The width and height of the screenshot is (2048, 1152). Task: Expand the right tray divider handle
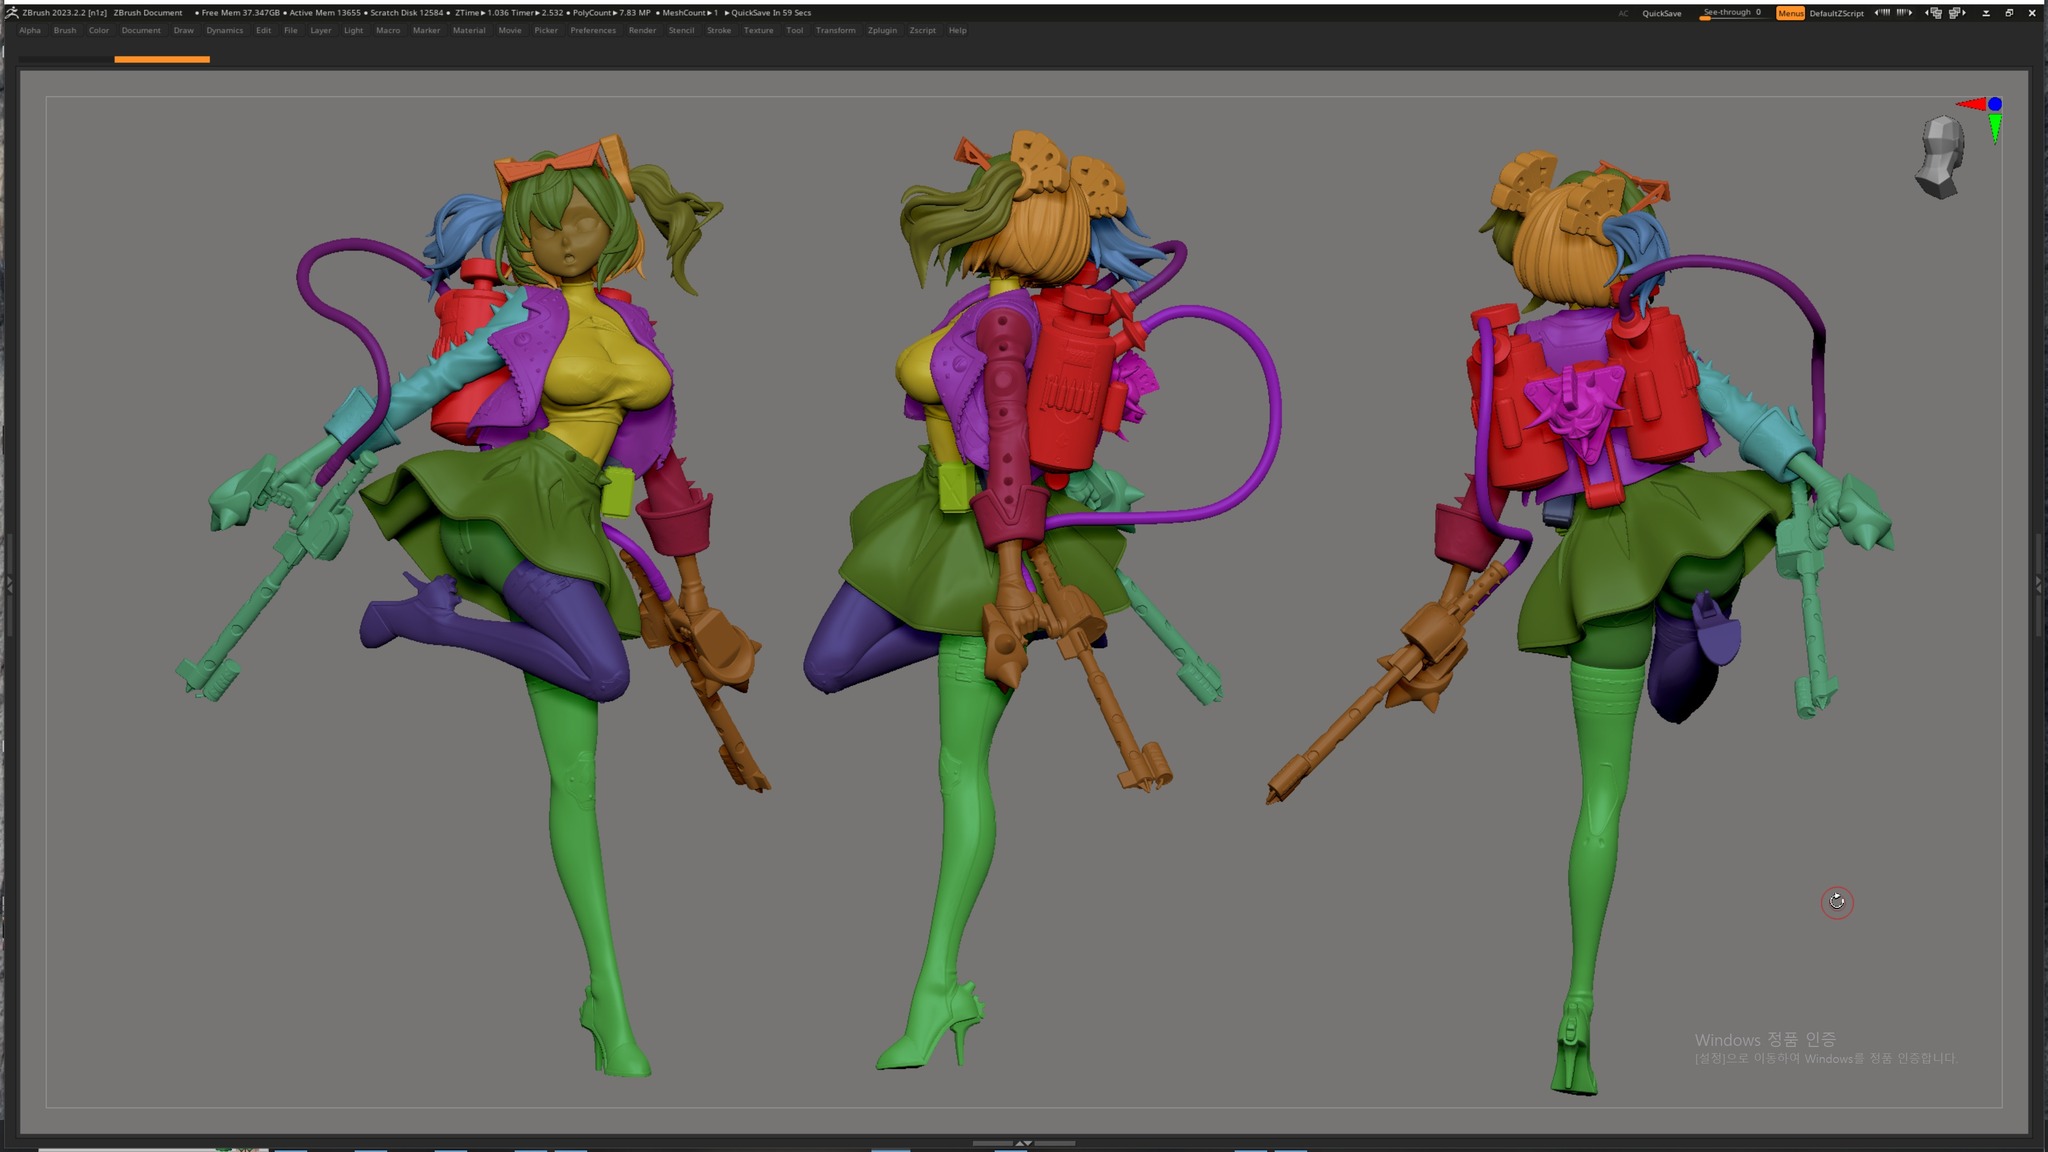[2038, 585]
